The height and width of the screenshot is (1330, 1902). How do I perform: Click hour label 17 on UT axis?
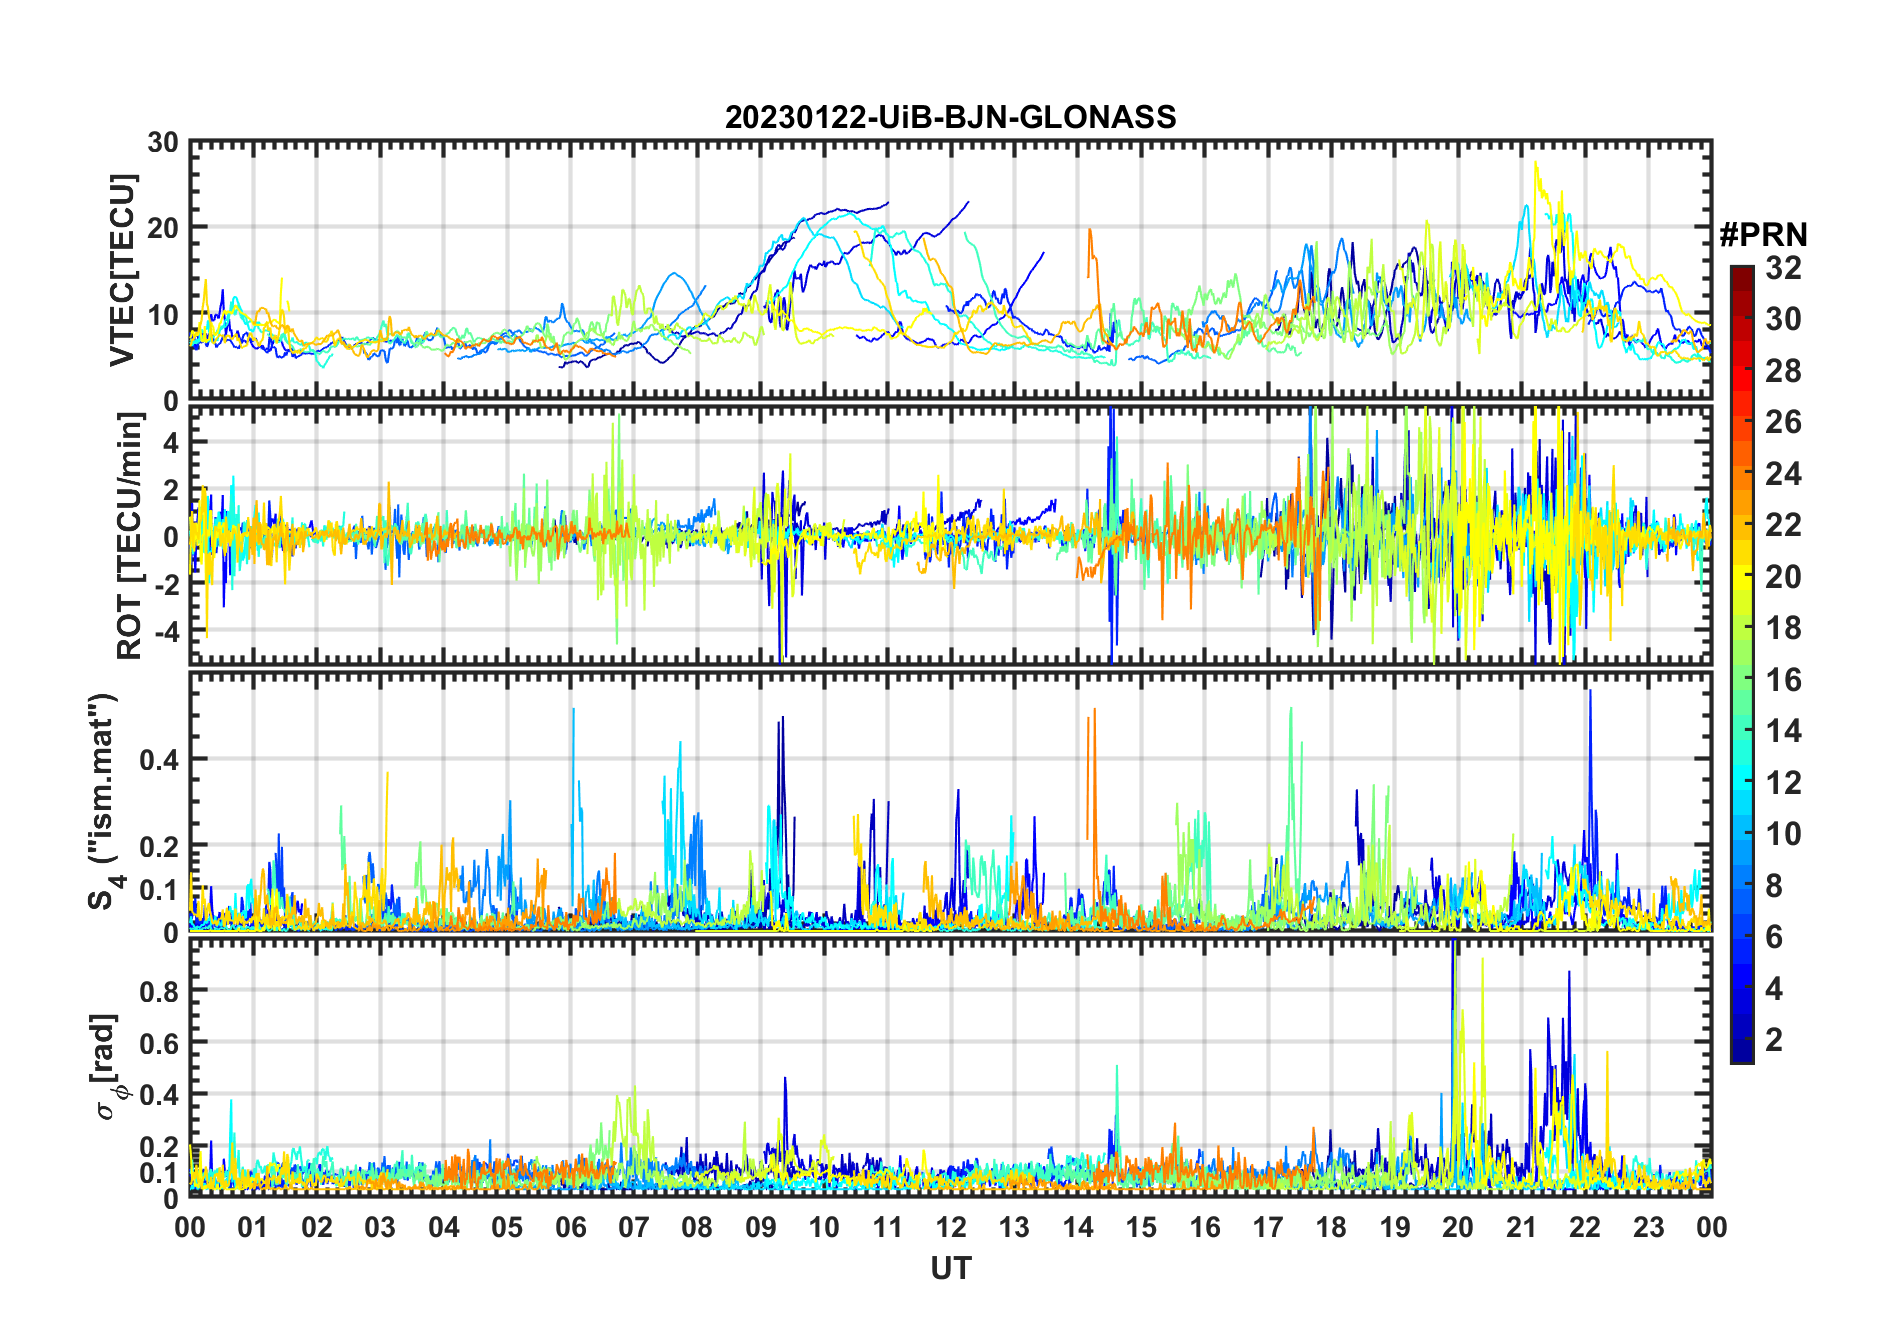1268,1227
